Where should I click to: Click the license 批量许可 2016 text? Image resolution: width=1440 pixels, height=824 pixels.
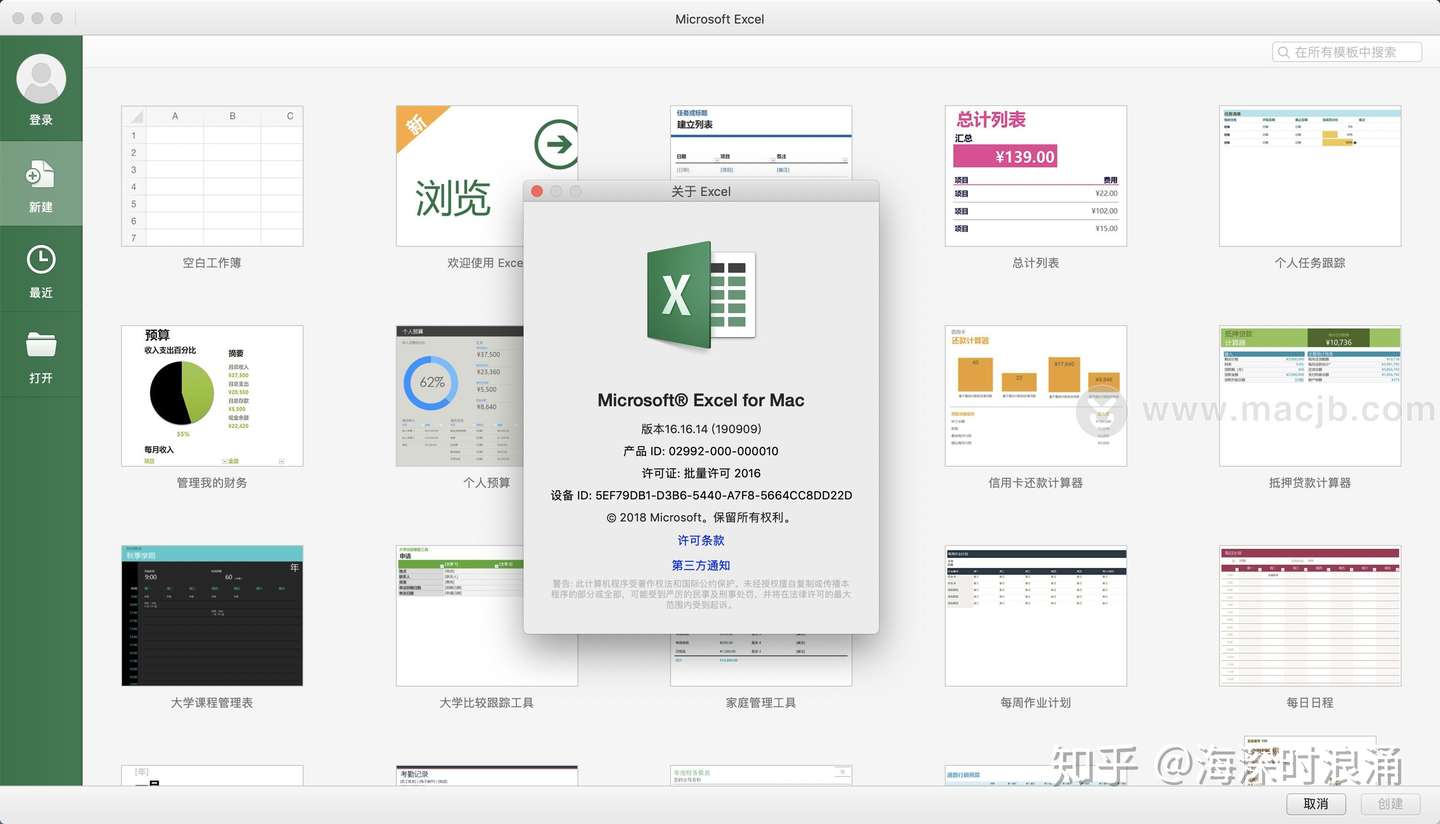pos(701,473)
